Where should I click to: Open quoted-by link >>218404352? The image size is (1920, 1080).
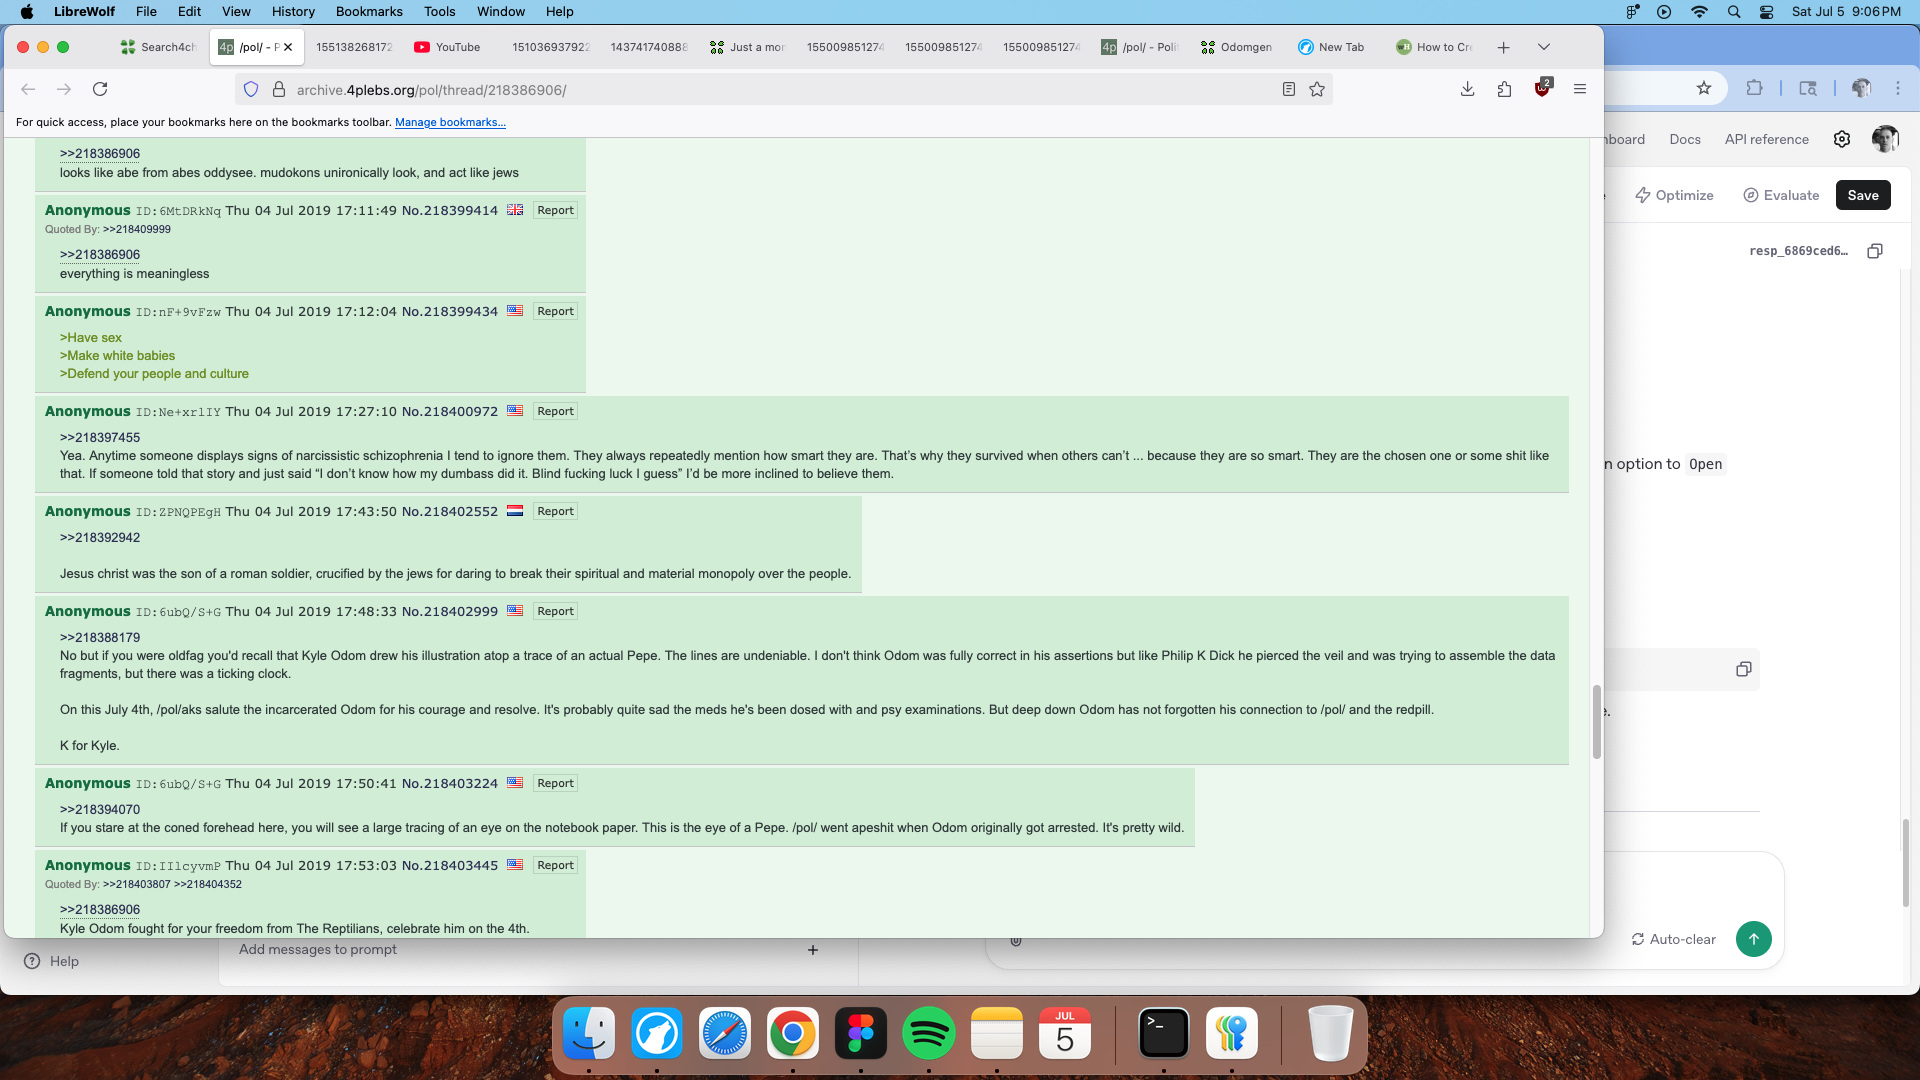[208, 884]
